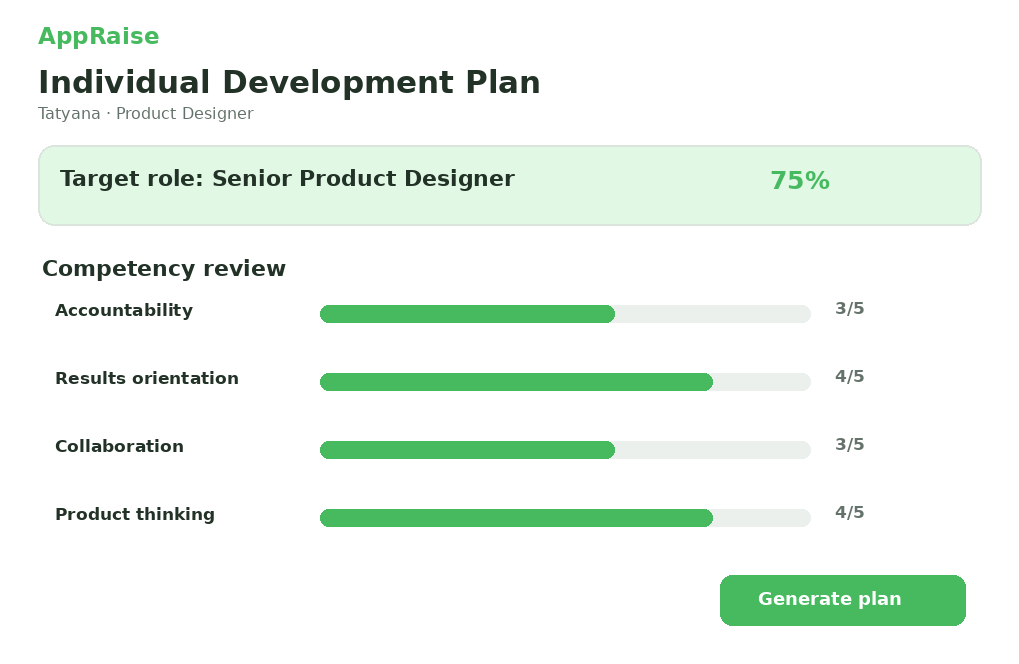Click the Product thinking progress bar
Viewport: 1019px width, 664px height.
tap(565, 518)
